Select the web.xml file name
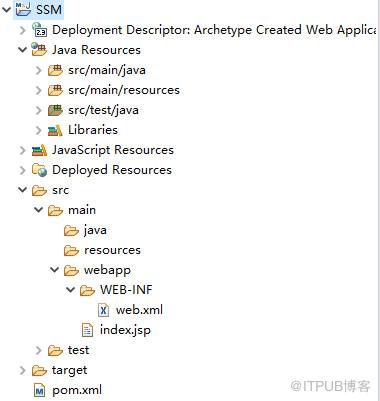Screen dimensions: 380x401 tap(139, 310)
